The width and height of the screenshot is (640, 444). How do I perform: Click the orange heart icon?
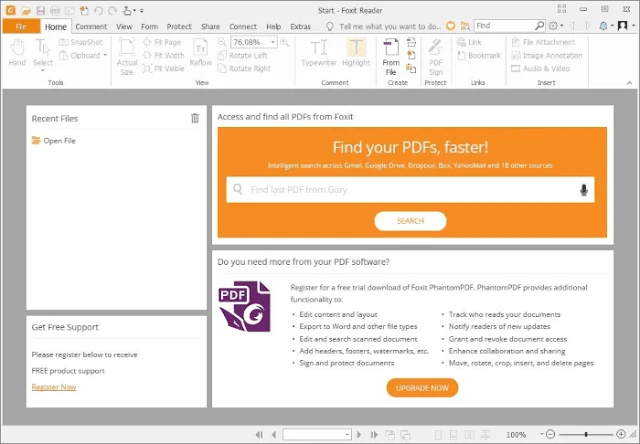tap(450, 26)
